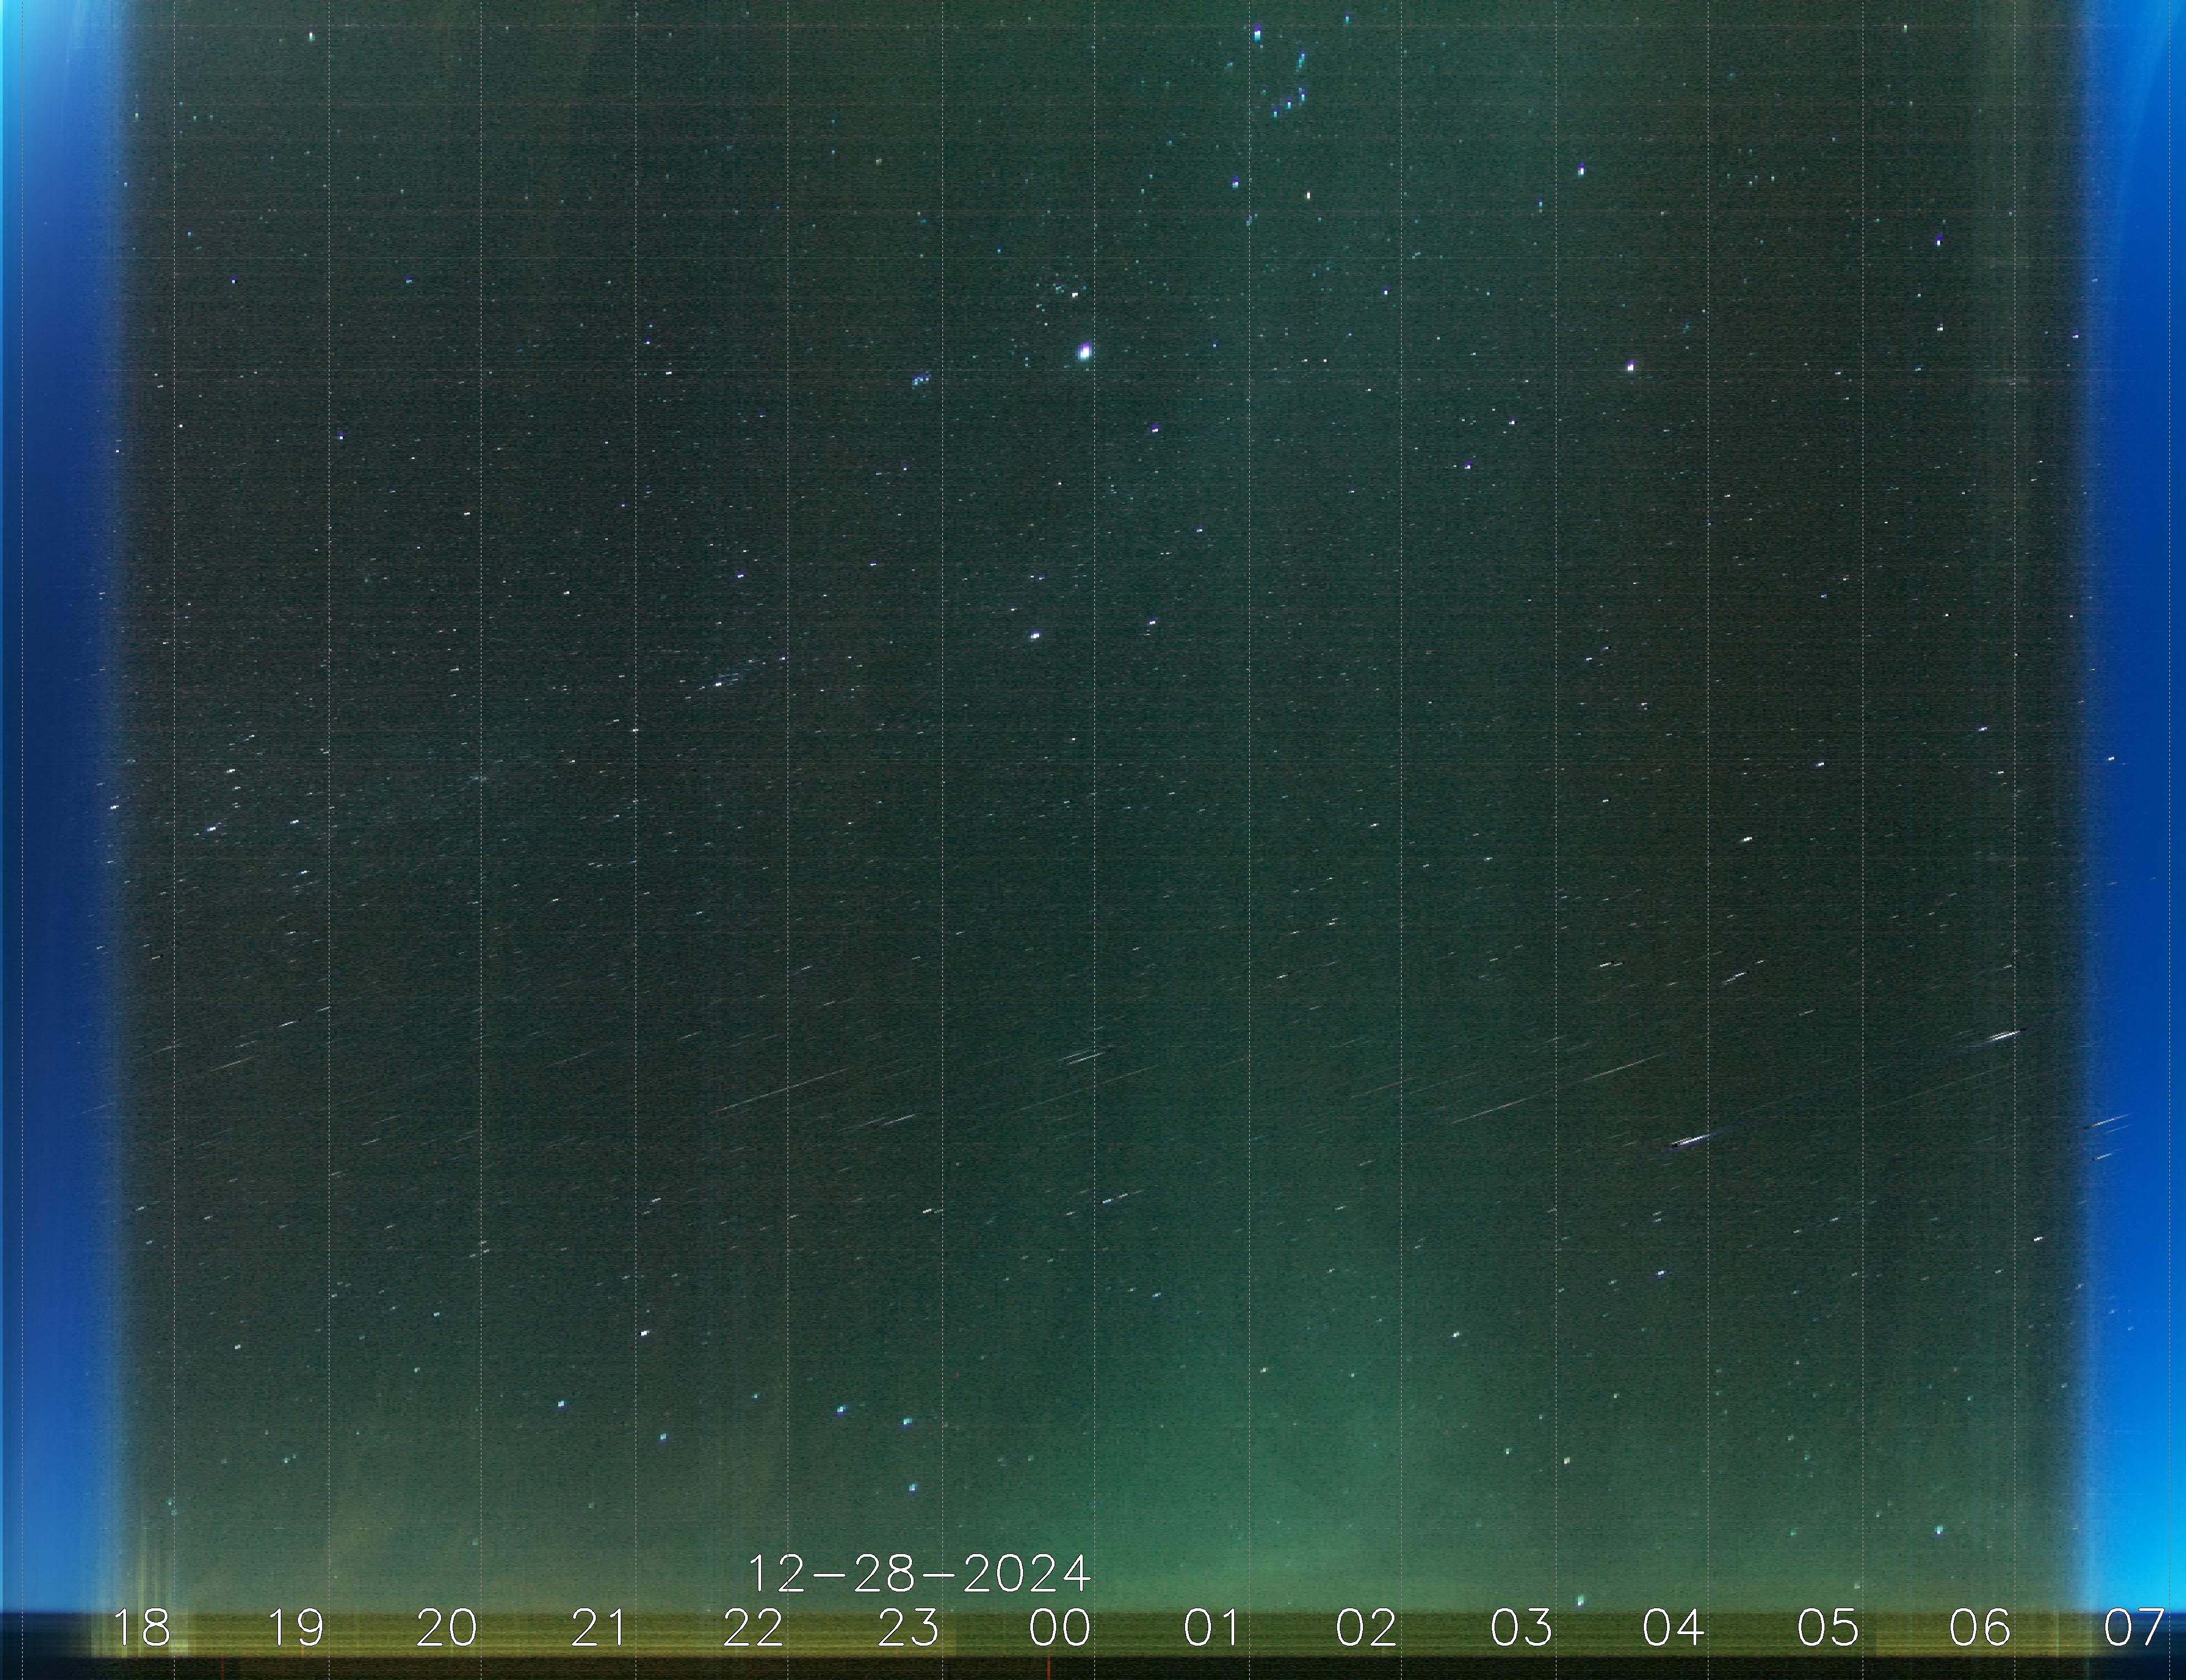
Task: Click the 07 hour label
Action: [x=2134, y=1628]
